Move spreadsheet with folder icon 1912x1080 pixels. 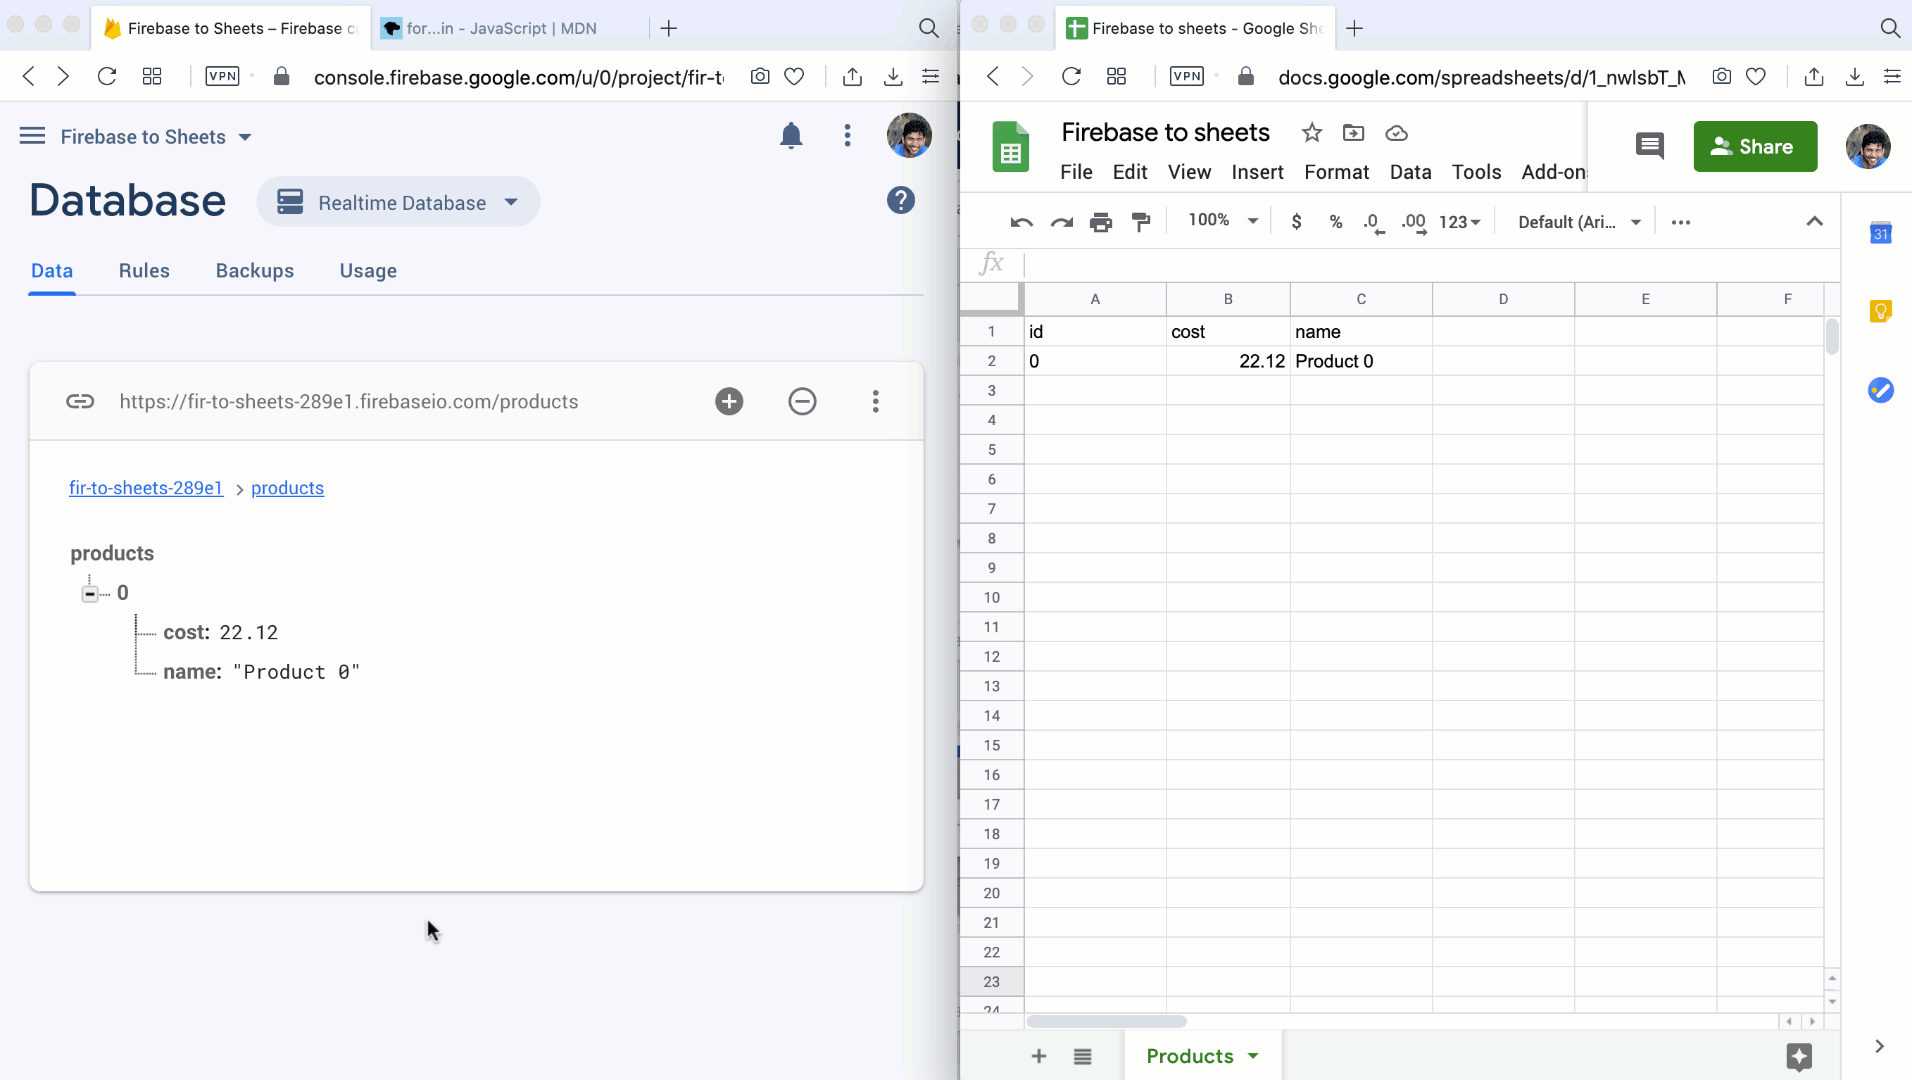[1353, 133]
